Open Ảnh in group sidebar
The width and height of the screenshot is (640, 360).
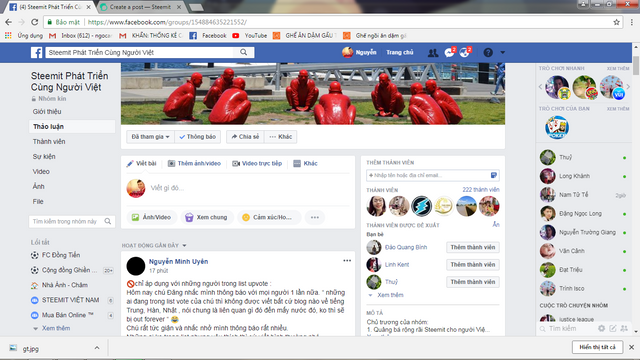pyautogui.click(x=38, y=186)
